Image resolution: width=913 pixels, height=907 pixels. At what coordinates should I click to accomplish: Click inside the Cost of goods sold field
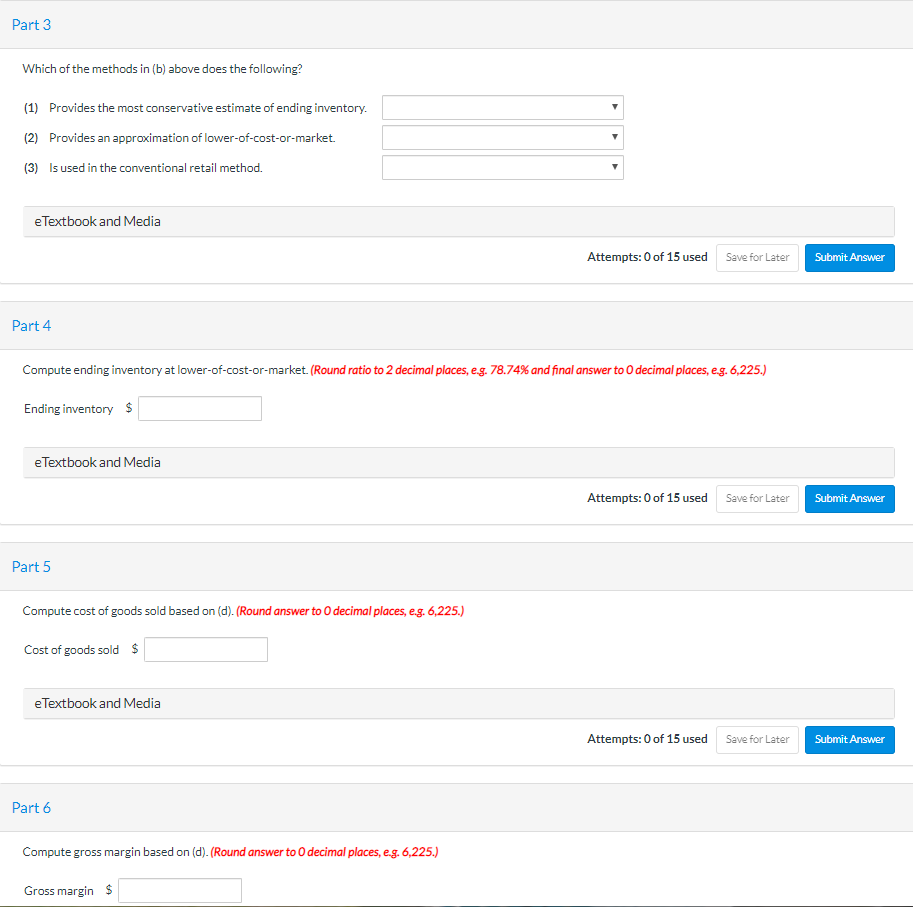tap(205, 649)
